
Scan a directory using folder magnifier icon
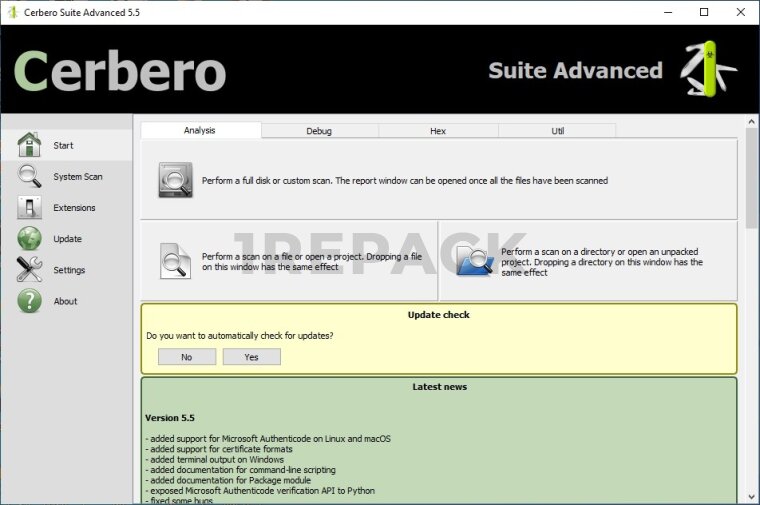[x=474, y=261]
